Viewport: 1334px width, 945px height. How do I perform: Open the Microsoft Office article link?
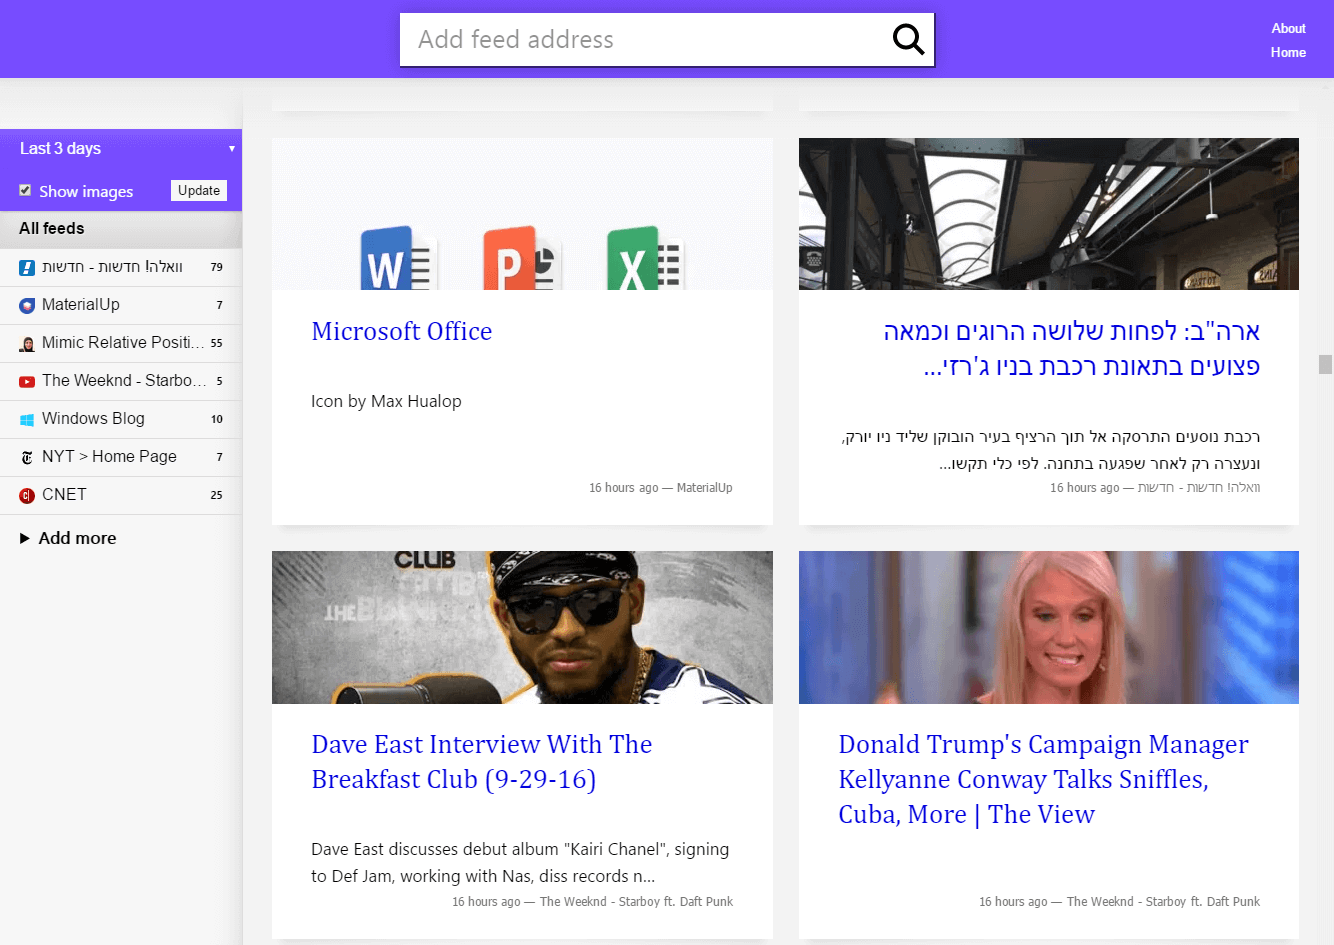[401, 331]
